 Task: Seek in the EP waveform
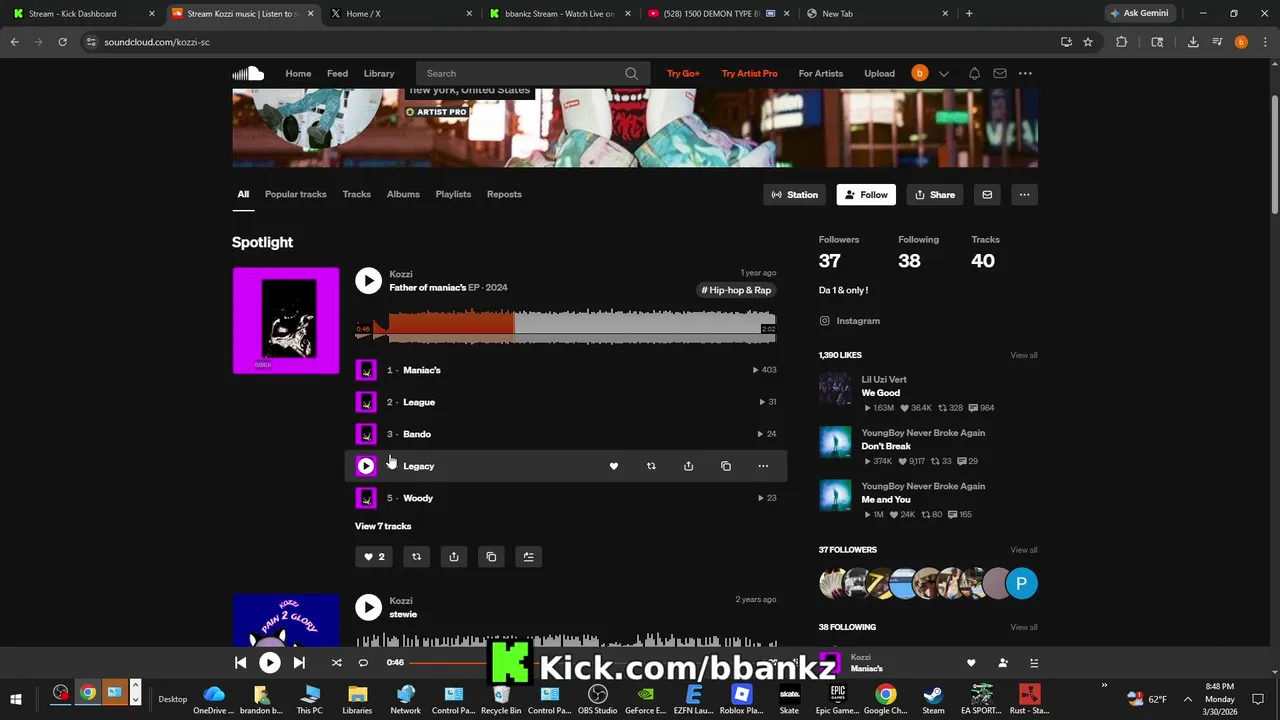pyautogui.click(x=565, y=326)
